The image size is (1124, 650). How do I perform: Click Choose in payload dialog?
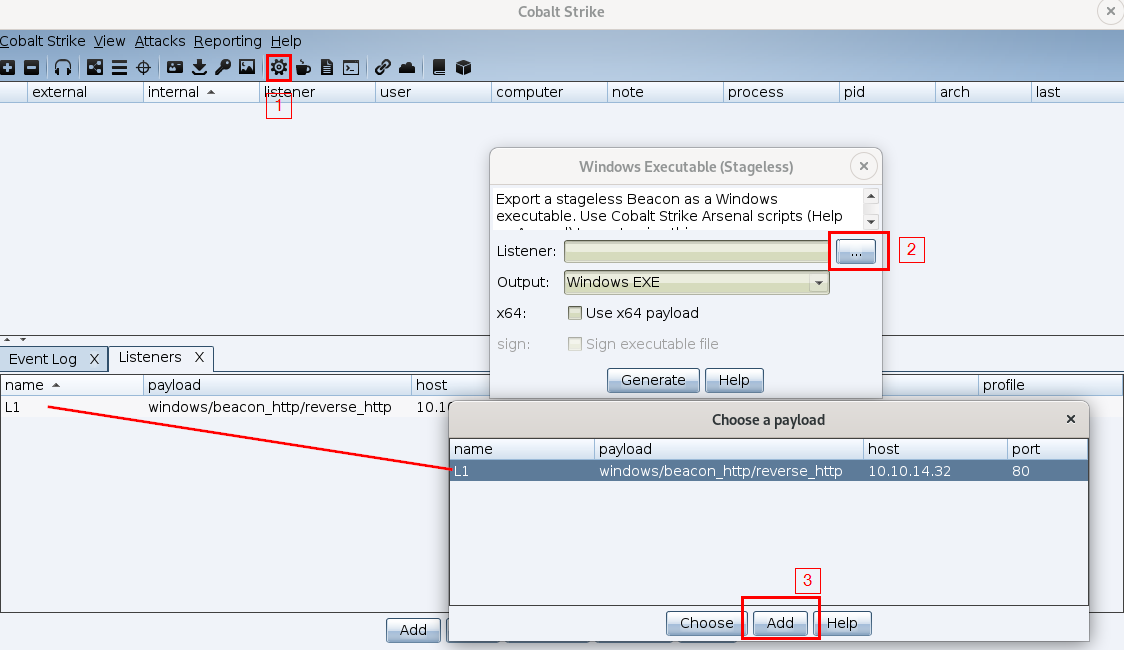[707, 623]
